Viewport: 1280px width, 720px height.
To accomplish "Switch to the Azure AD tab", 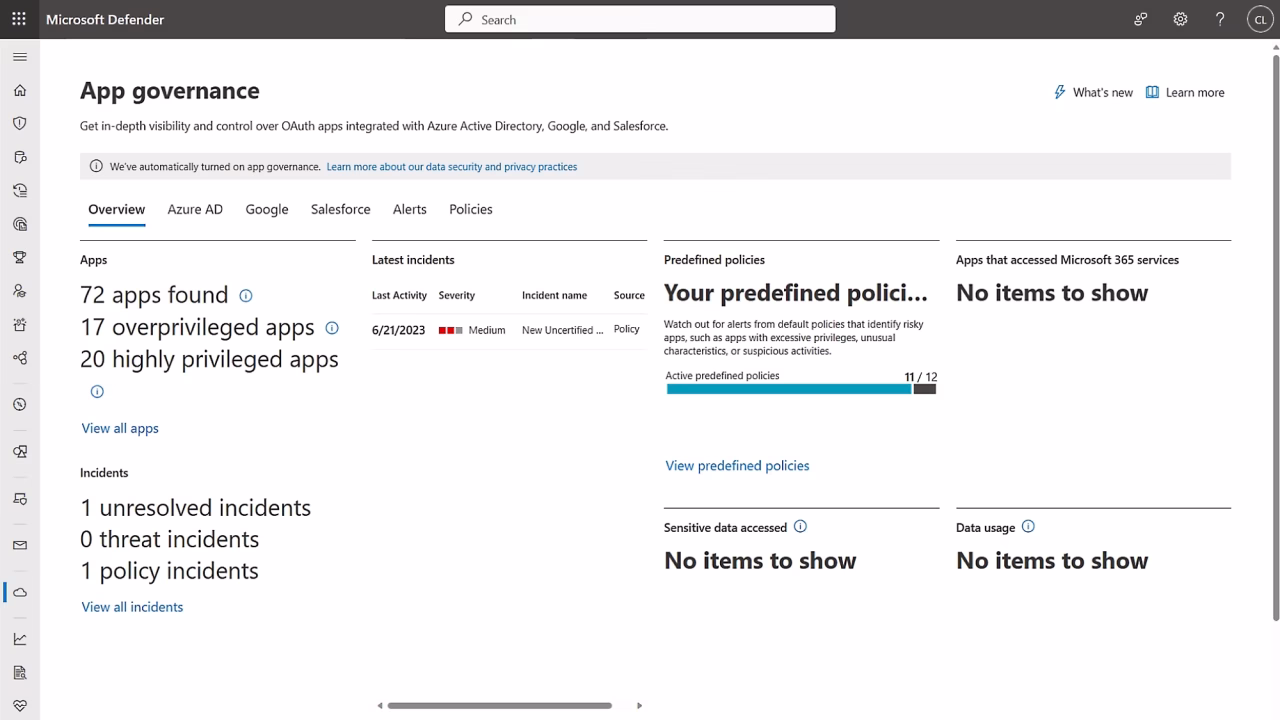I will coord(195,209).
